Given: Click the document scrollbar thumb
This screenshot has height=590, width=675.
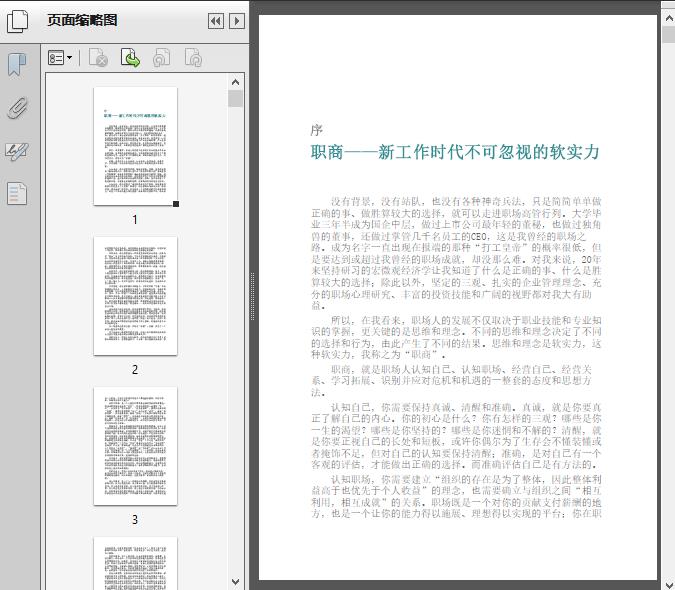Looking at the screenshot, I should click(669, 34).
